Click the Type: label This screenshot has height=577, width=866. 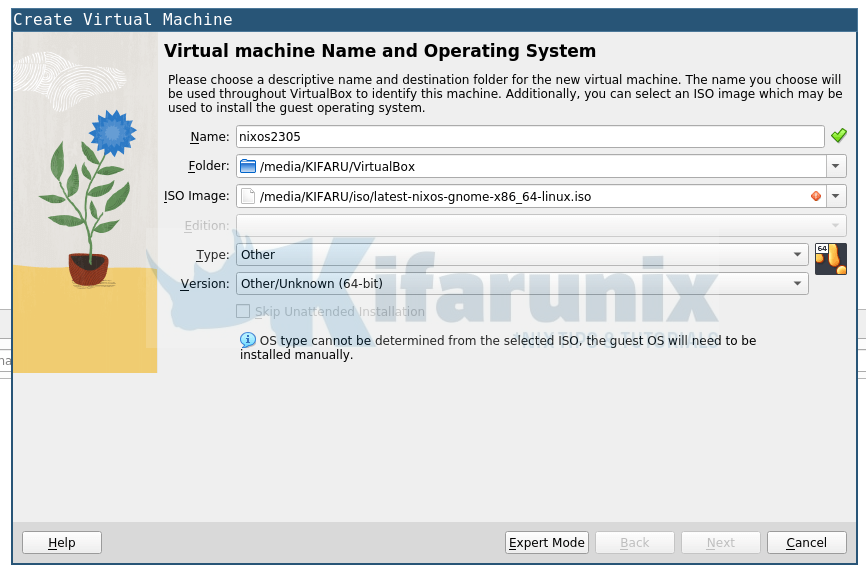click(x=213, y=255)
